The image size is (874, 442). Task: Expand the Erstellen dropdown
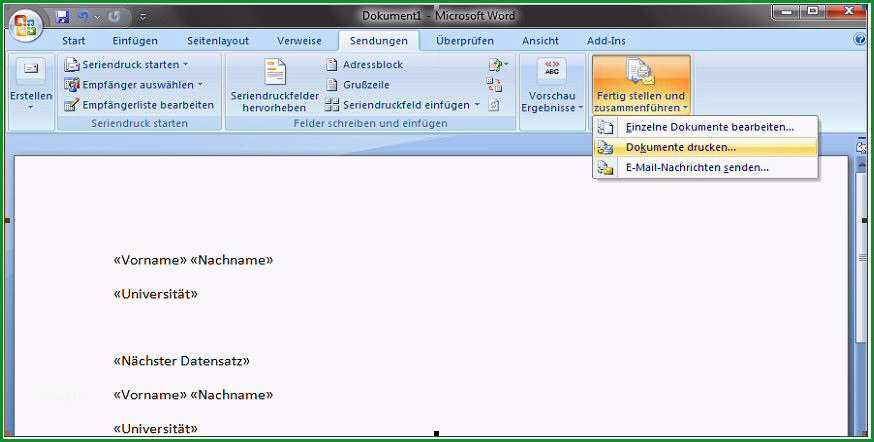pos(31,107)
